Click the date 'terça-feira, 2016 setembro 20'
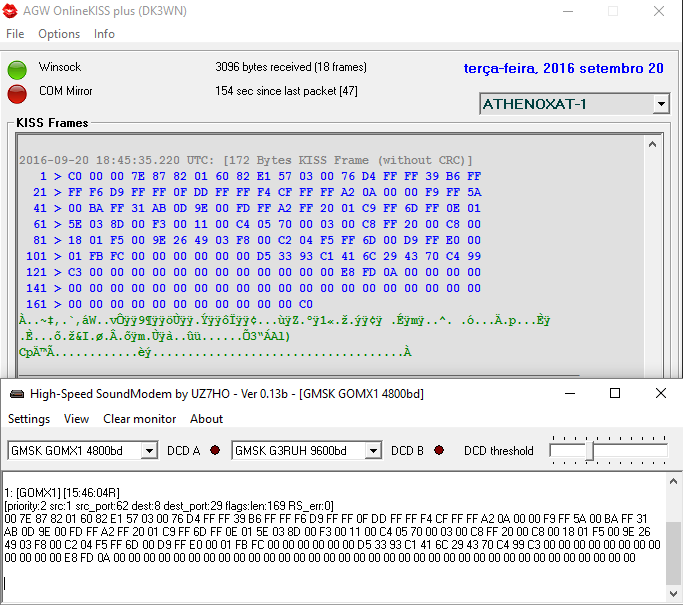 click(563, 68)
